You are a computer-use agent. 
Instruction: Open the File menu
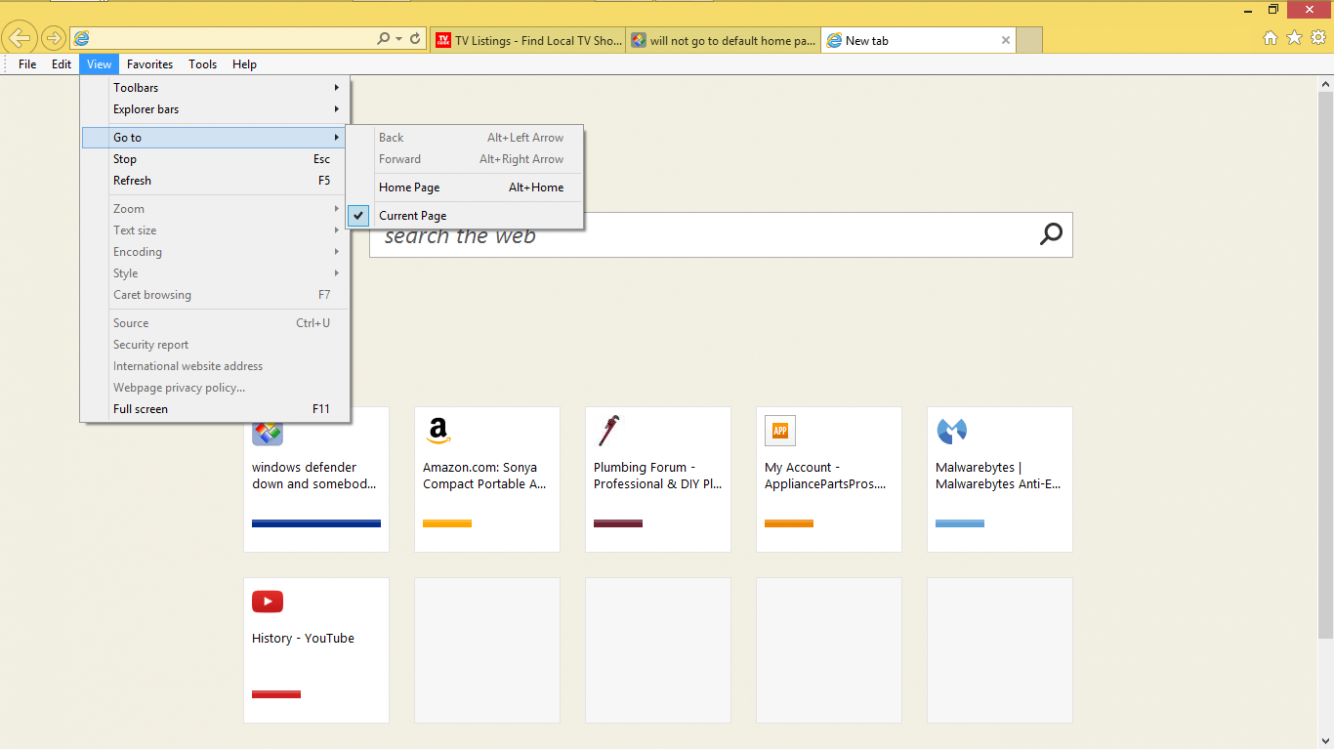click(x=27, y=64)
